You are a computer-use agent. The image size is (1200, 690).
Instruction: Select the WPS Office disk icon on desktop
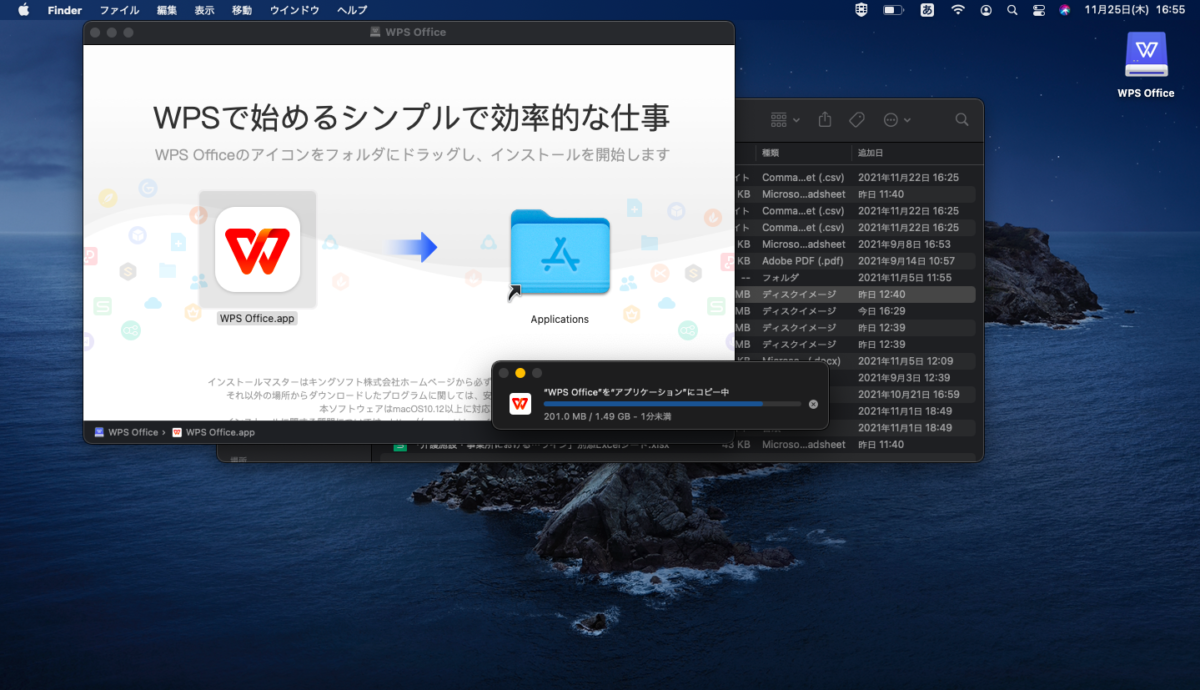click(1146, 55)
